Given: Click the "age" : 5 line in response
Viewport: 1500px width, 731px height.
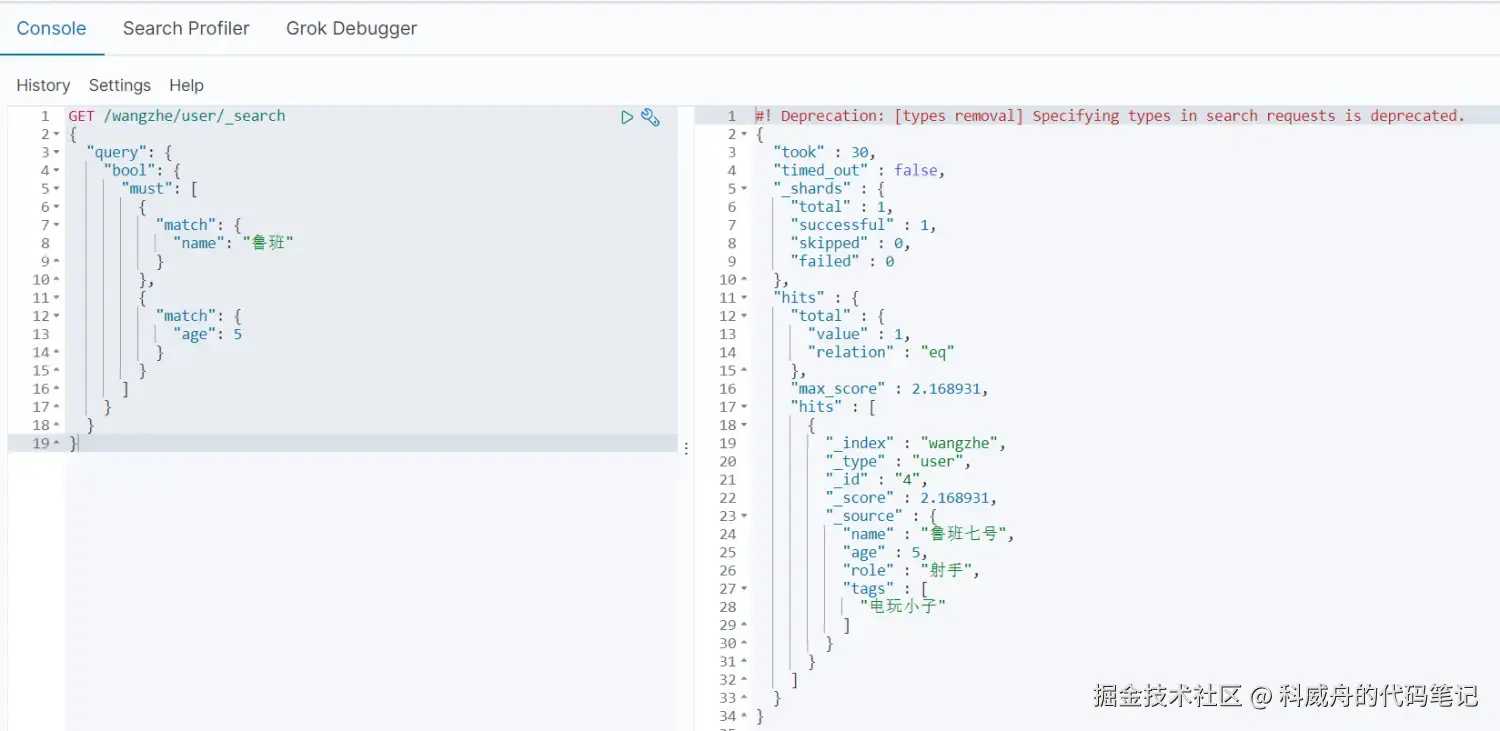Looking at the screenshot, I should [885, 553].
